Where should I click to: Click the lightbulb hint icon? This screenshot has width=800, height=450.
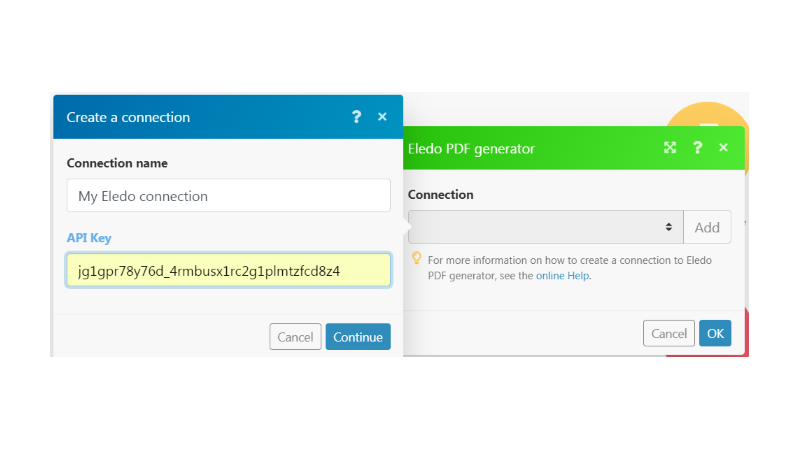coord(417,259)
